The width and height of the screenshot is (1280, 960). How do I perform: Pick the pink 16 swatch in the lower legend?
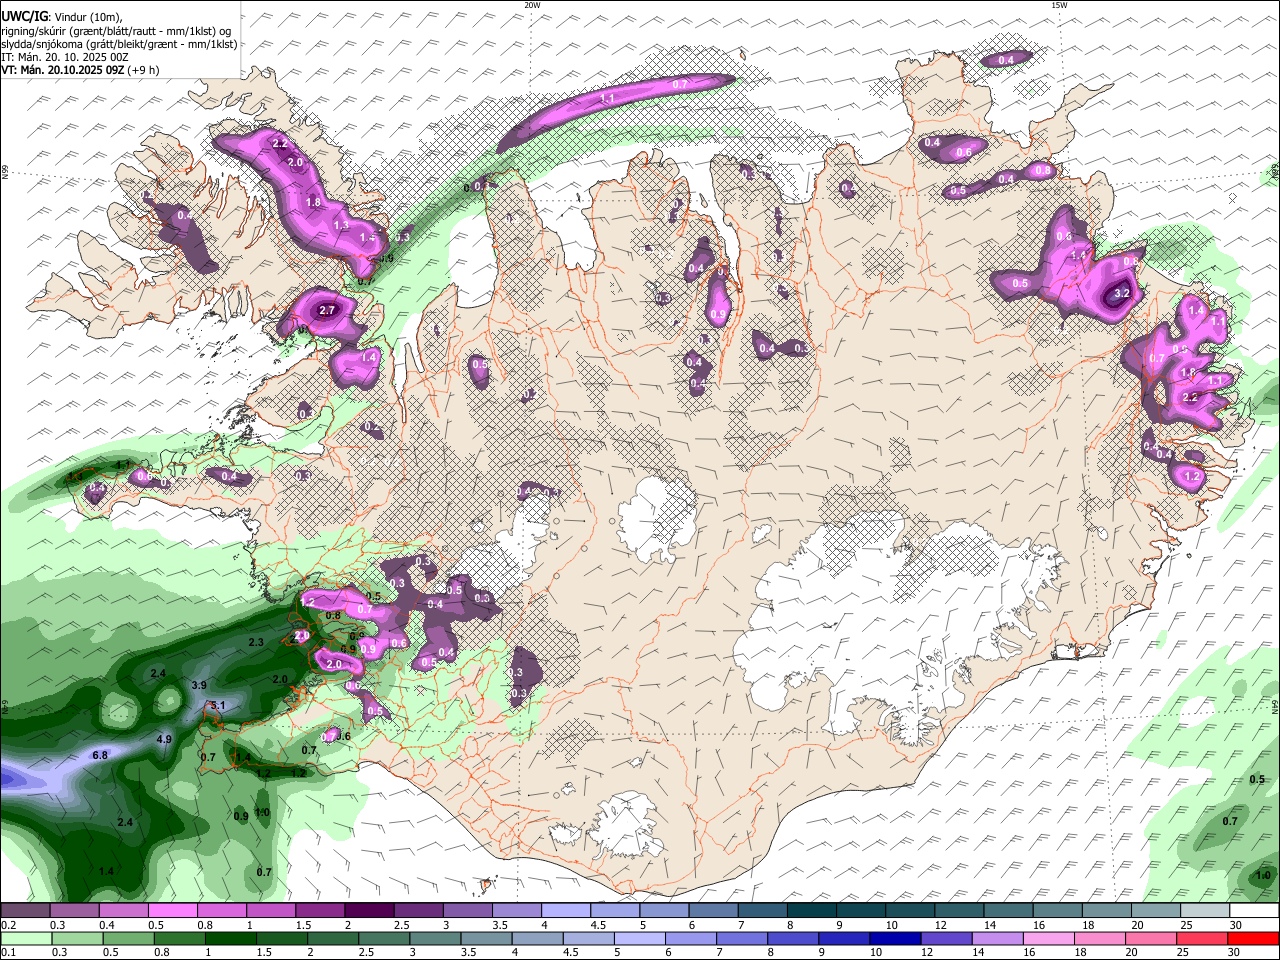pyautogui.click(x=1049, y=938)
